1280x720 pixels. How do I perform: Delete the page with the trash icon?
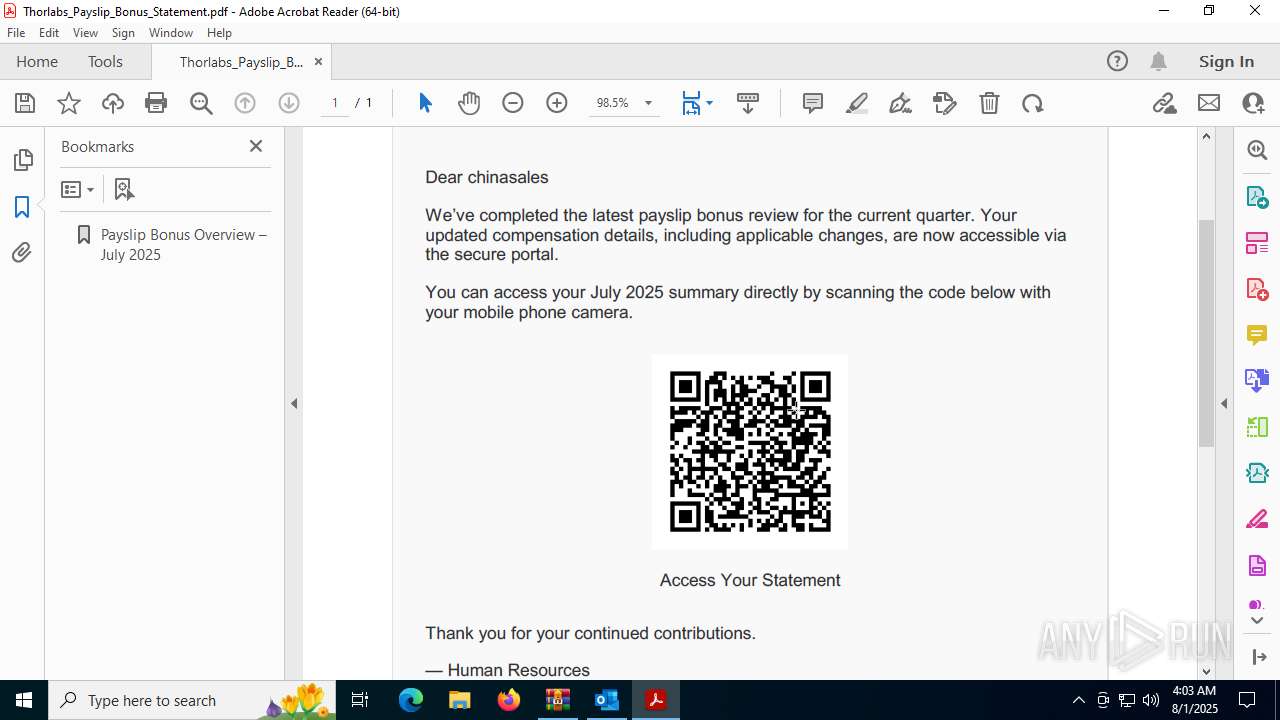click(989, 103)
